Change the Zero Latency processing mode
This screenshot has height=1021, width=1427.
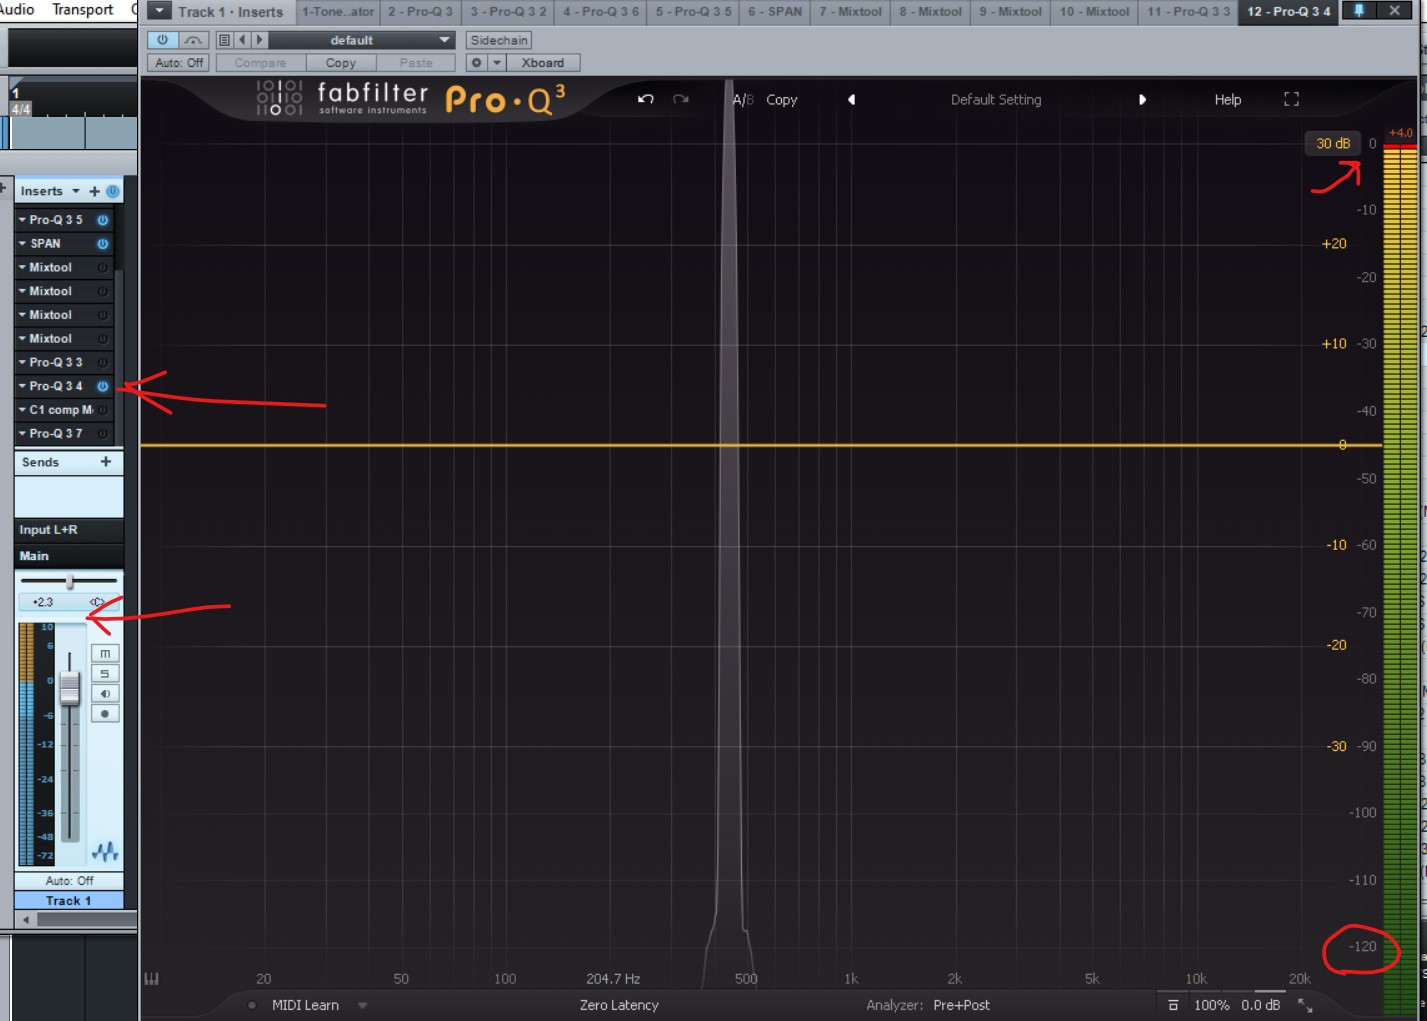(619, 1005)
